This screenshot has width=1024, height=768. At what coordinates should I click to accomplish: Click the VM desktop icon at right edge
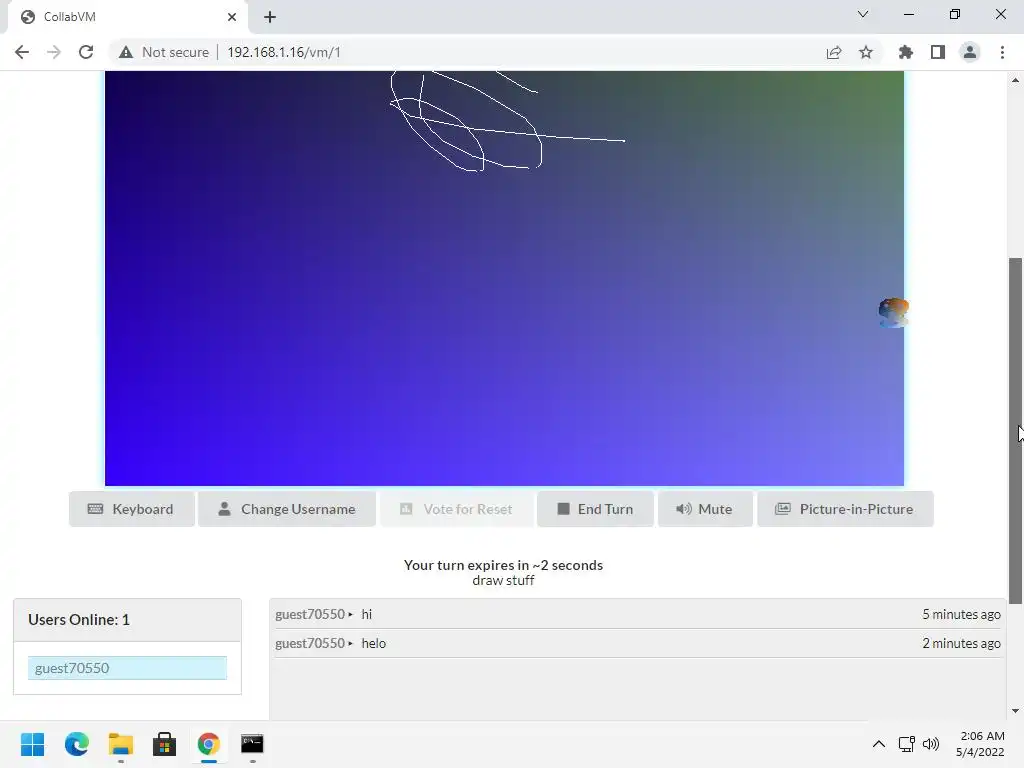893,312
